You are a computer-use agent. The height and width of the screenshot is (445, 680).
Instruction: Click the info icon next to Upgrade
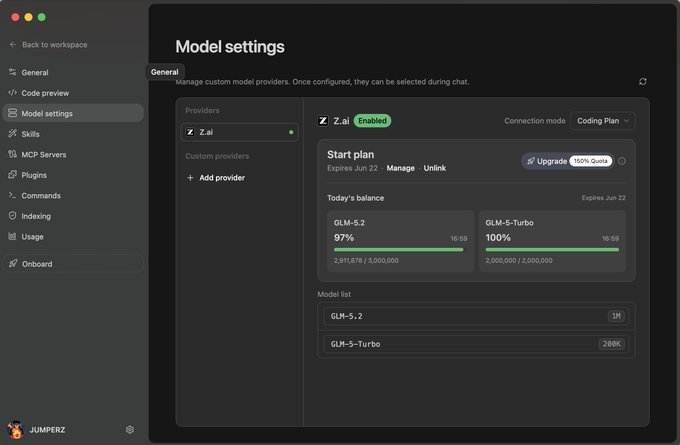621,161
